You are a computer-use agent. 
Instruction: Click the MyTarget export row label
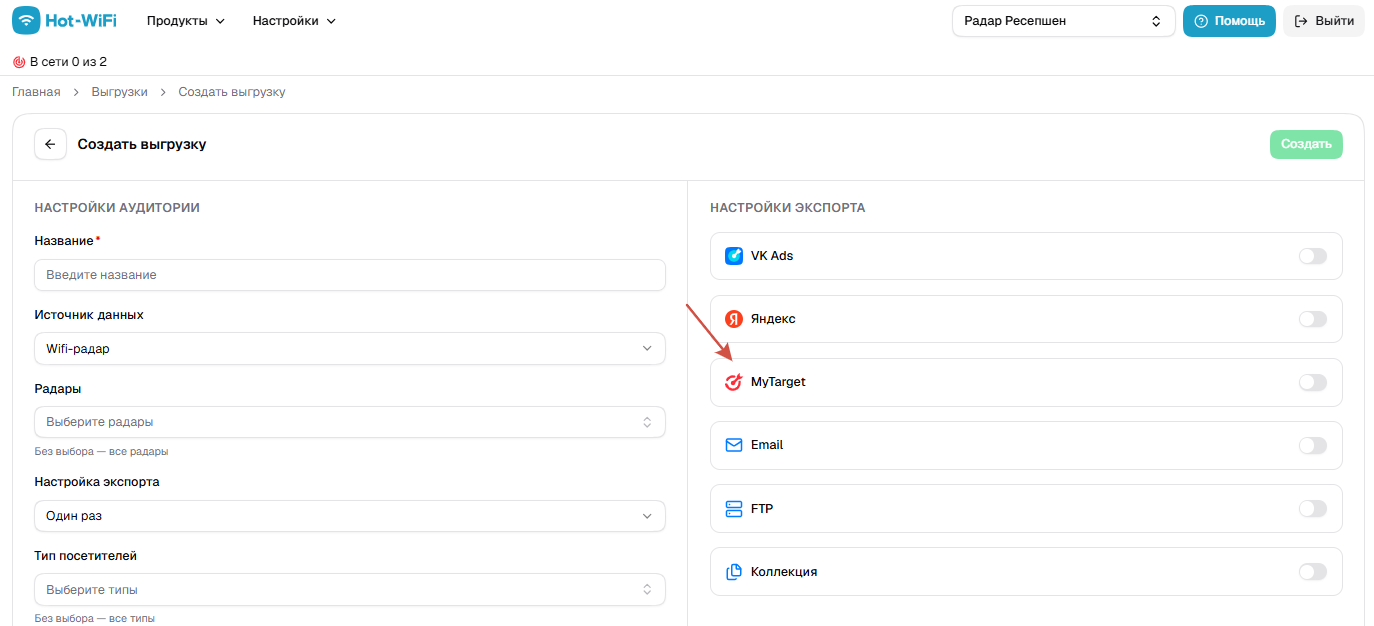(x=778, y=382)
